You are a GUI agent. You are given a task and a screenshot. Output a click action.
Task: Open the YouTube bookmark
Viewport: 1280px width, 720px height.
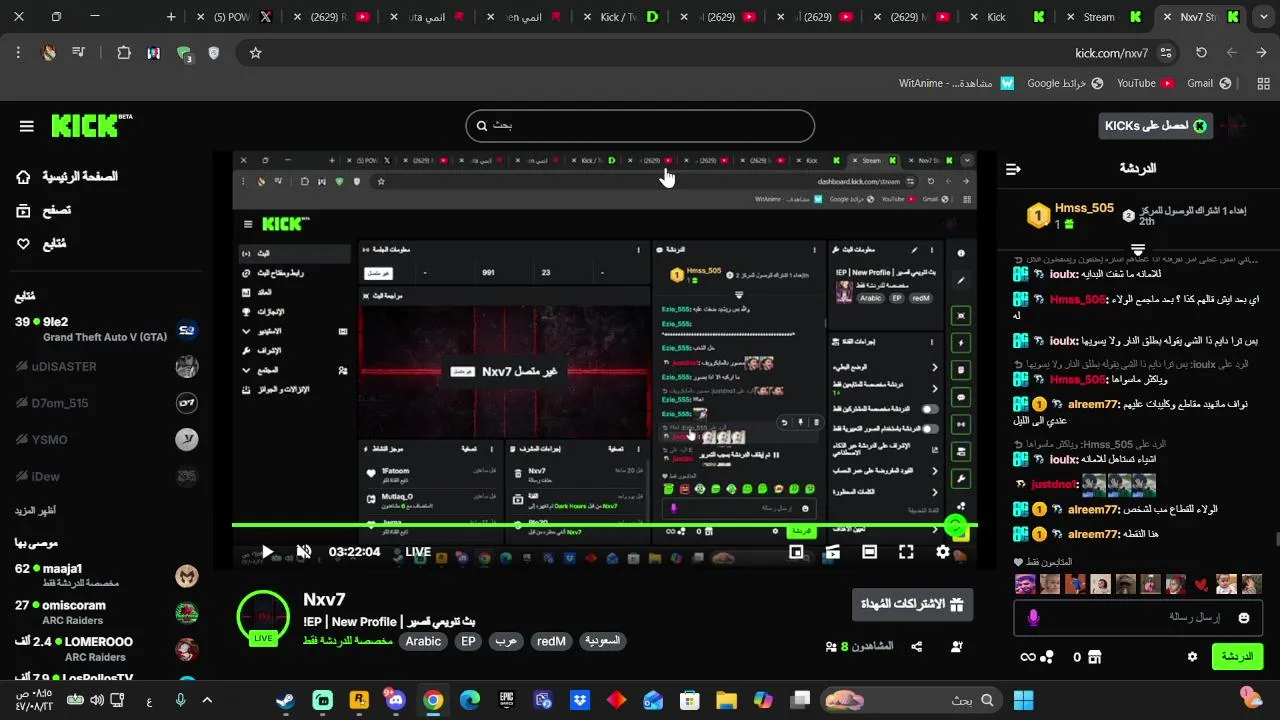tap(1145, 83)
